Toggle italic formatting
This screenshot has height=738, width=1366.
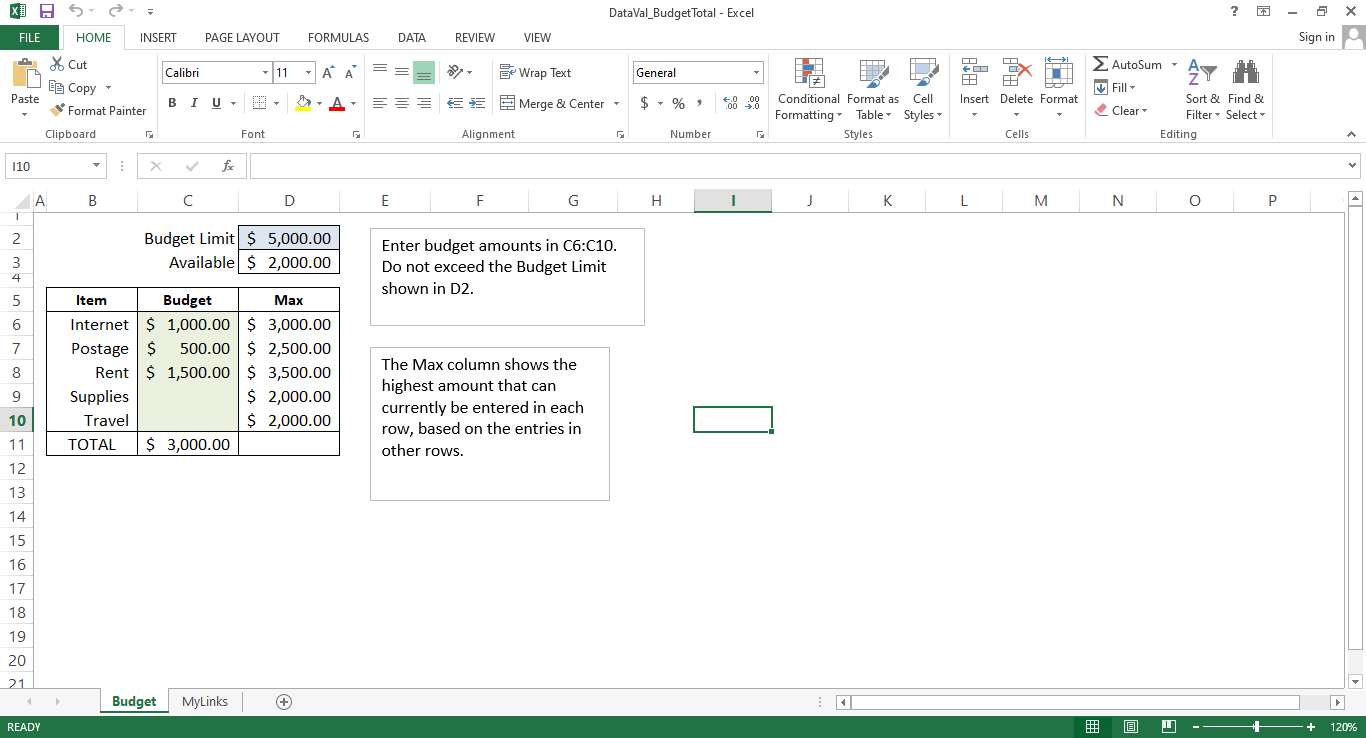pos(193,103)
